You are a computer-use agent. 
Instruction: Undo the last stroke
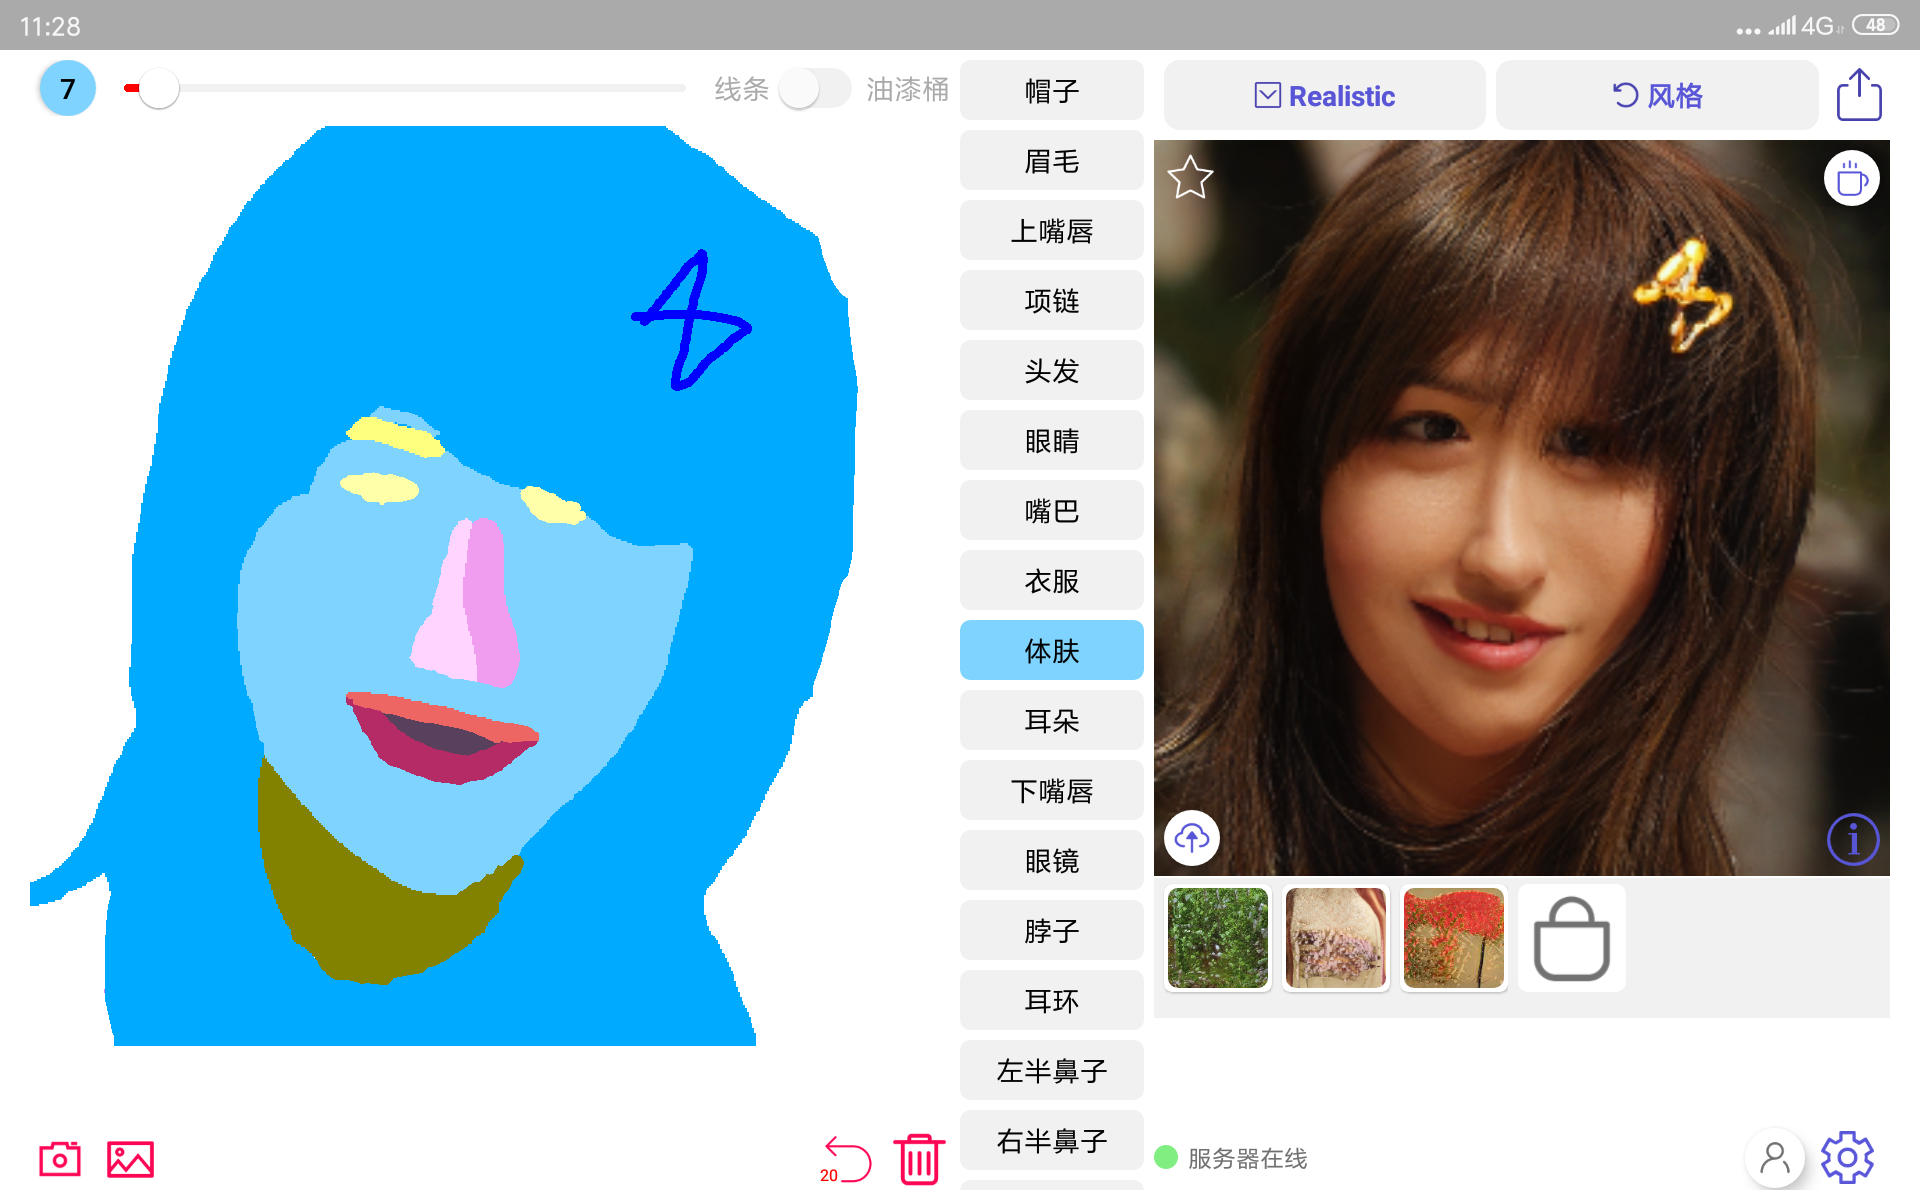pos(846,1160)
